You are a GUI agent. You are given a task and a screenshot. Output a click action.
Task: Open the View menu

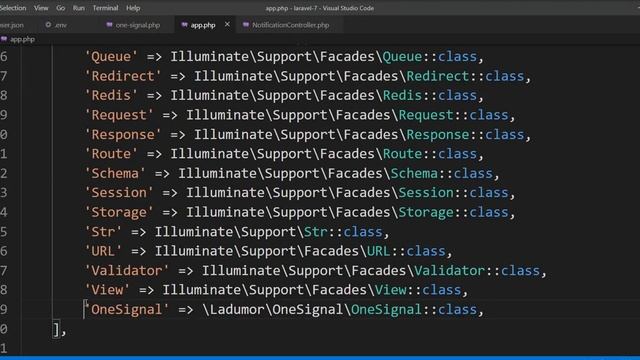[x=41, y=8]
